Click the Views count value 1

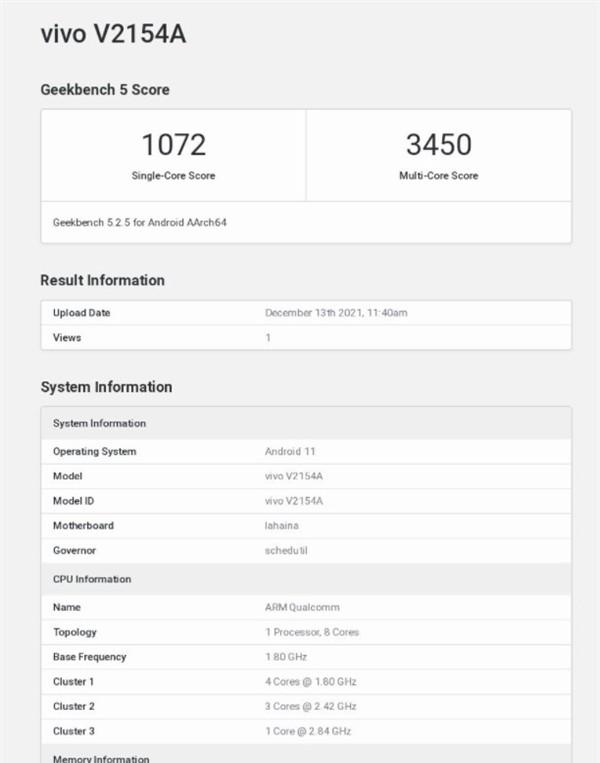[x=268, y=338]
